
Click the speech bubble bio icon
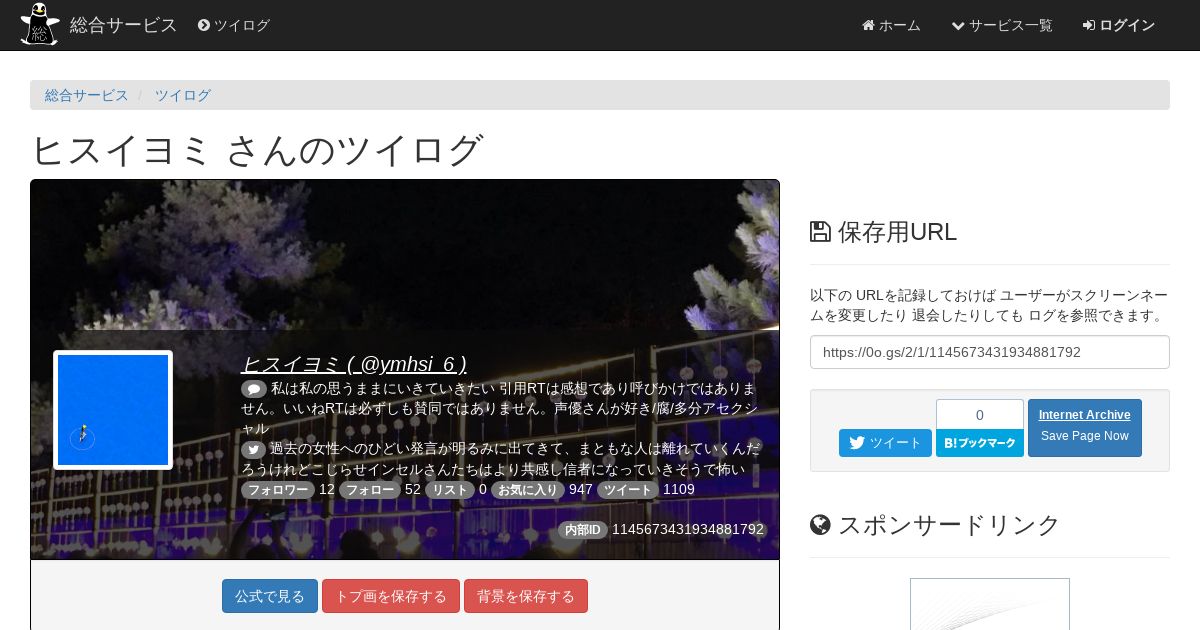pos(254,388)
